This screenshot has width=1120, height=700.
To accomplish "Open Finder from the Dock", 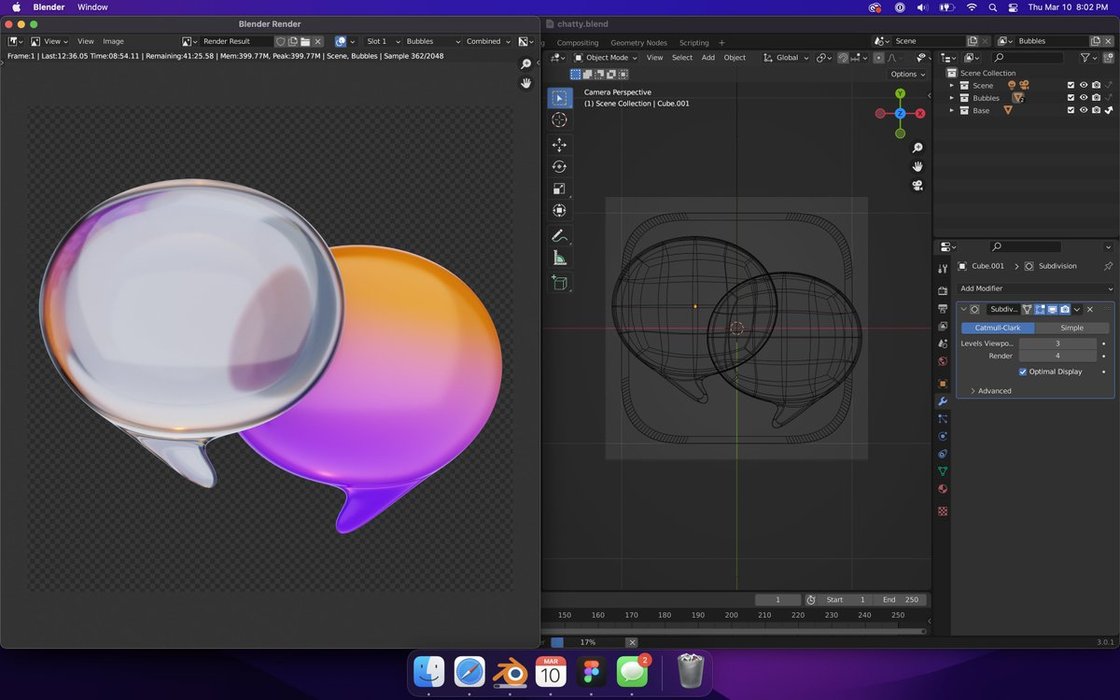I will (x=429, y=671).
